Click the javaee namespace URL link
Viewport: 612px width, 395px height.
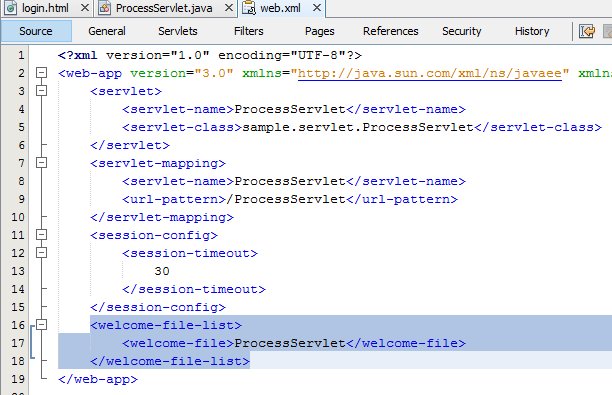[430, 73]
